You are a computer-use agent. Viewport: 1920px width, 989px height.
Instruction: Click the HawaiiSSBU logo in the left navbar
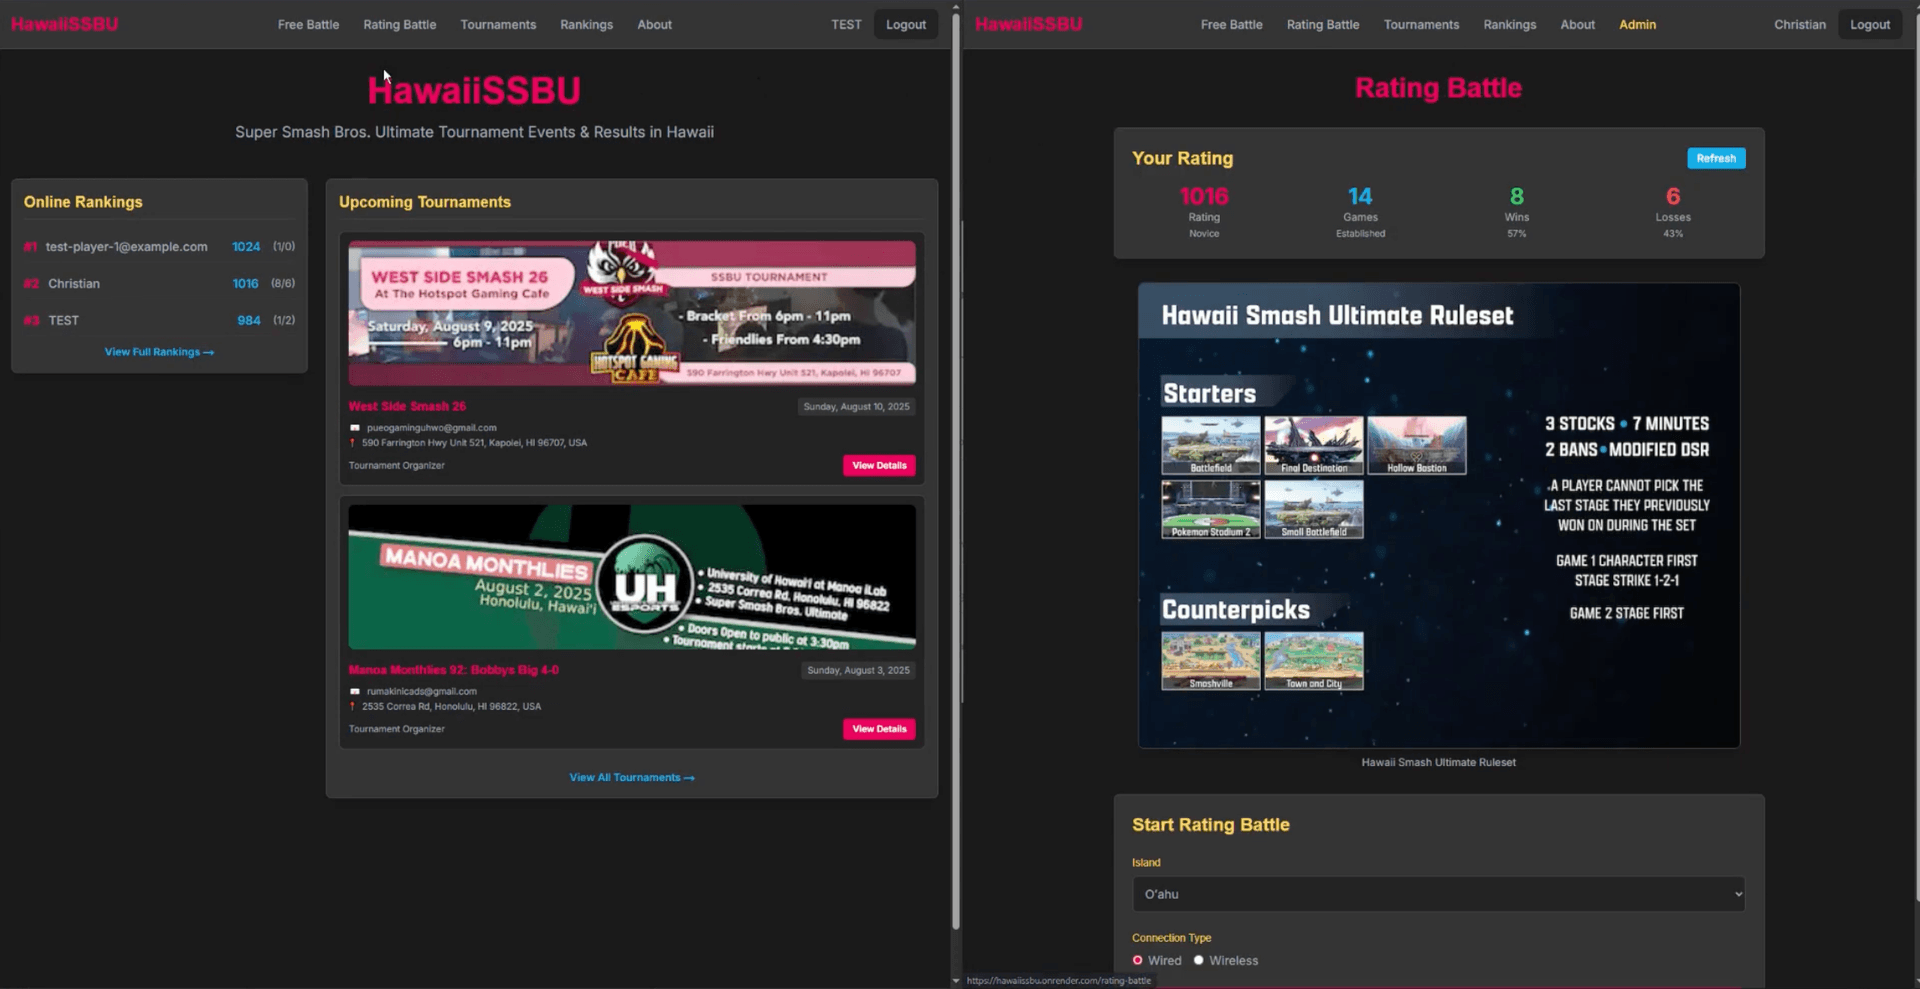pyautogui.click(x=64, y=24)
